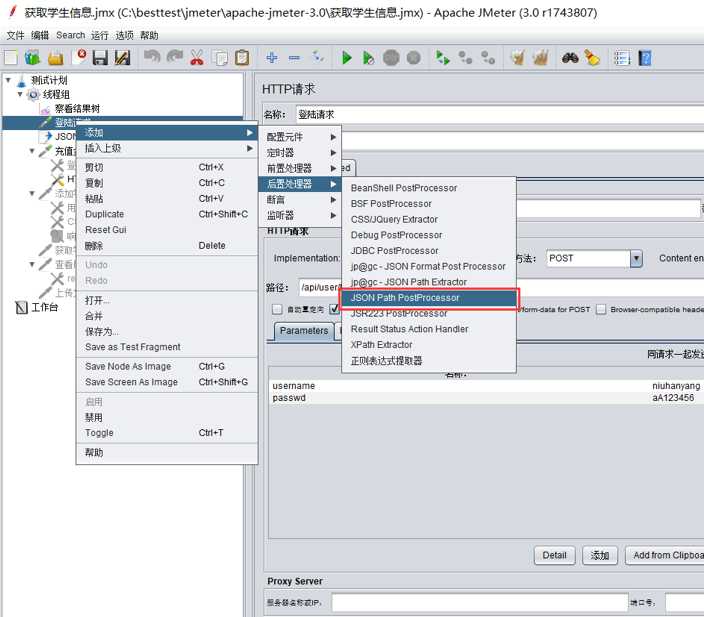
Task: Expand the 前置处理器 submenu
Action: 300,168
